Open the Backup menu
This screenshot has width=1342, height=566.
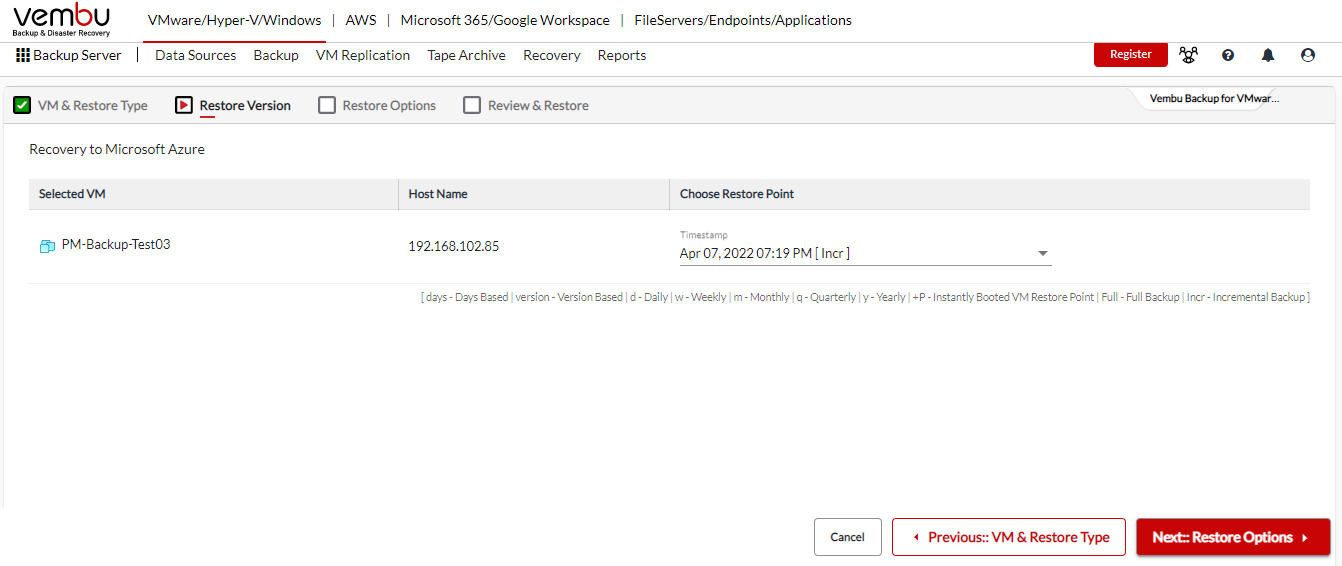tap(276, 56)
